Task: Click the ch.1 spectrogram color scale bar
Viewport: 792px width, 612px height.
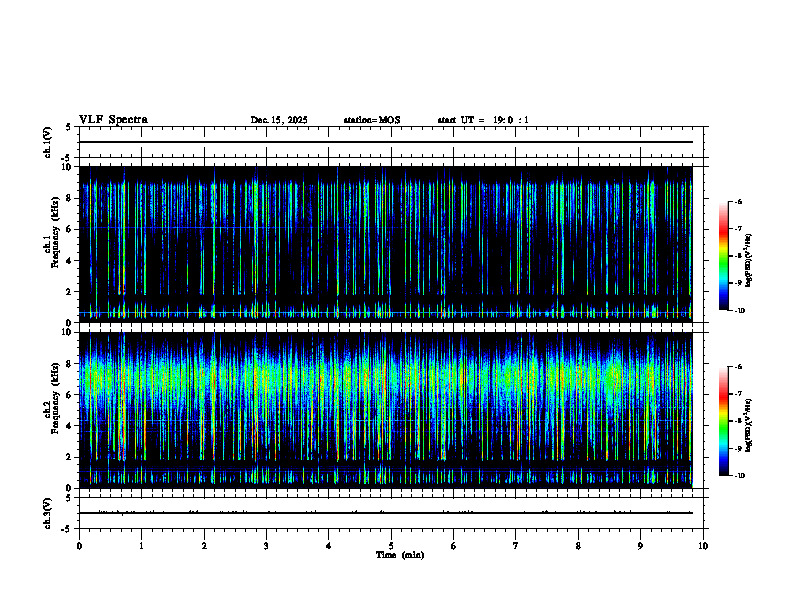Action: tap(724, 256)
